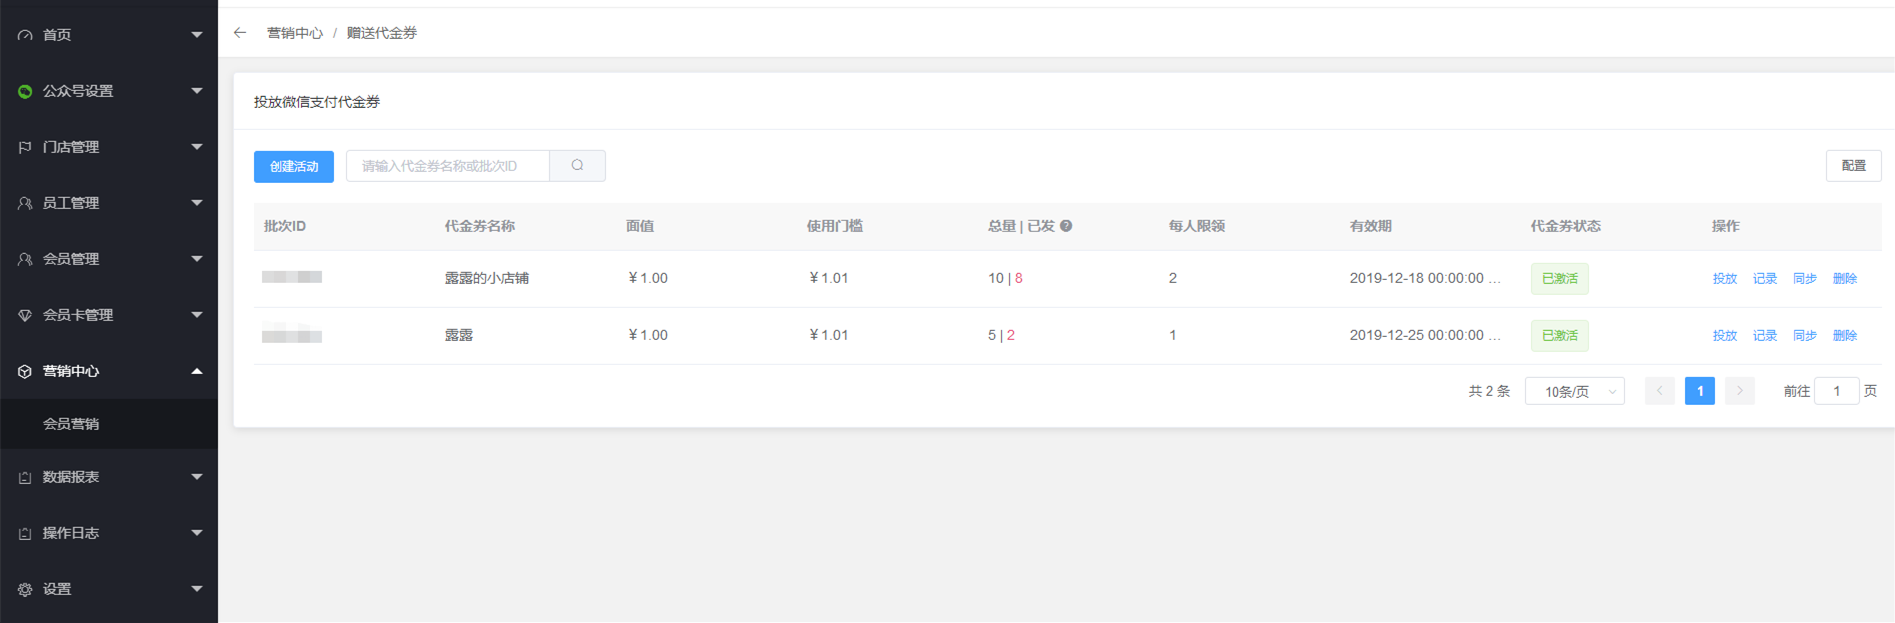
Task: Click the help icon next to 总量 | 已发
Action: point(1066,226)
